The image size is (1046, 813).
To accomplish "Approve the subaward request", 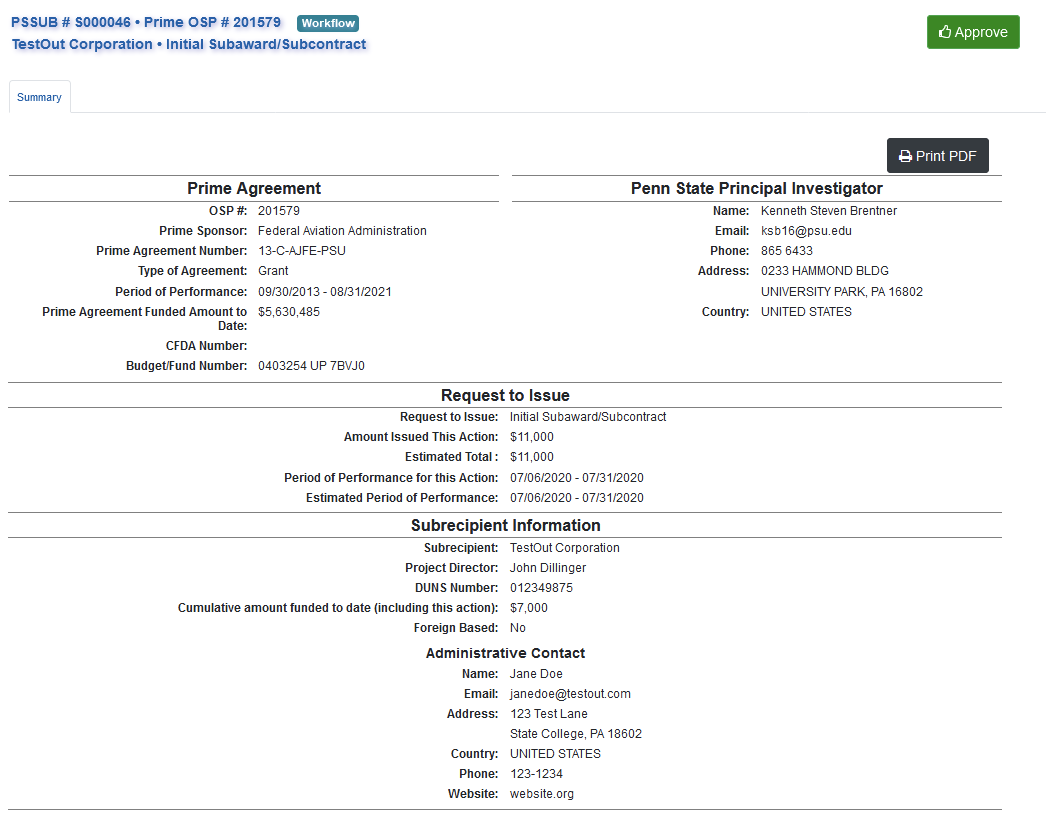I will click(x=973, y=32).
